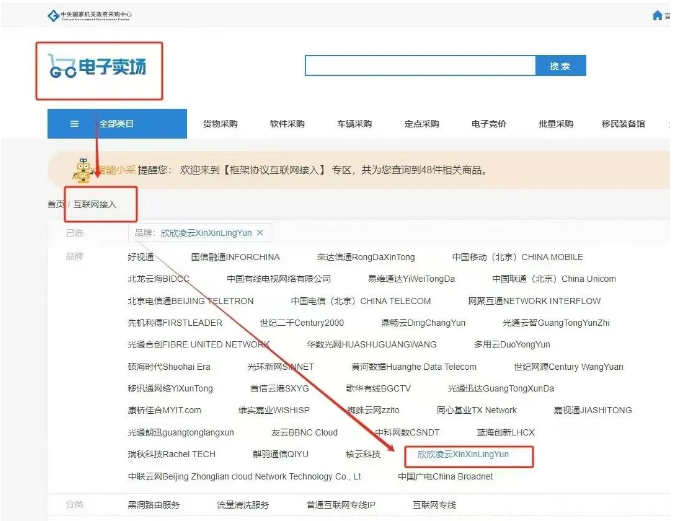
Task: Select brand 麒羽通信QIYU
Action: pyautogui.click(x=281, y=454)
